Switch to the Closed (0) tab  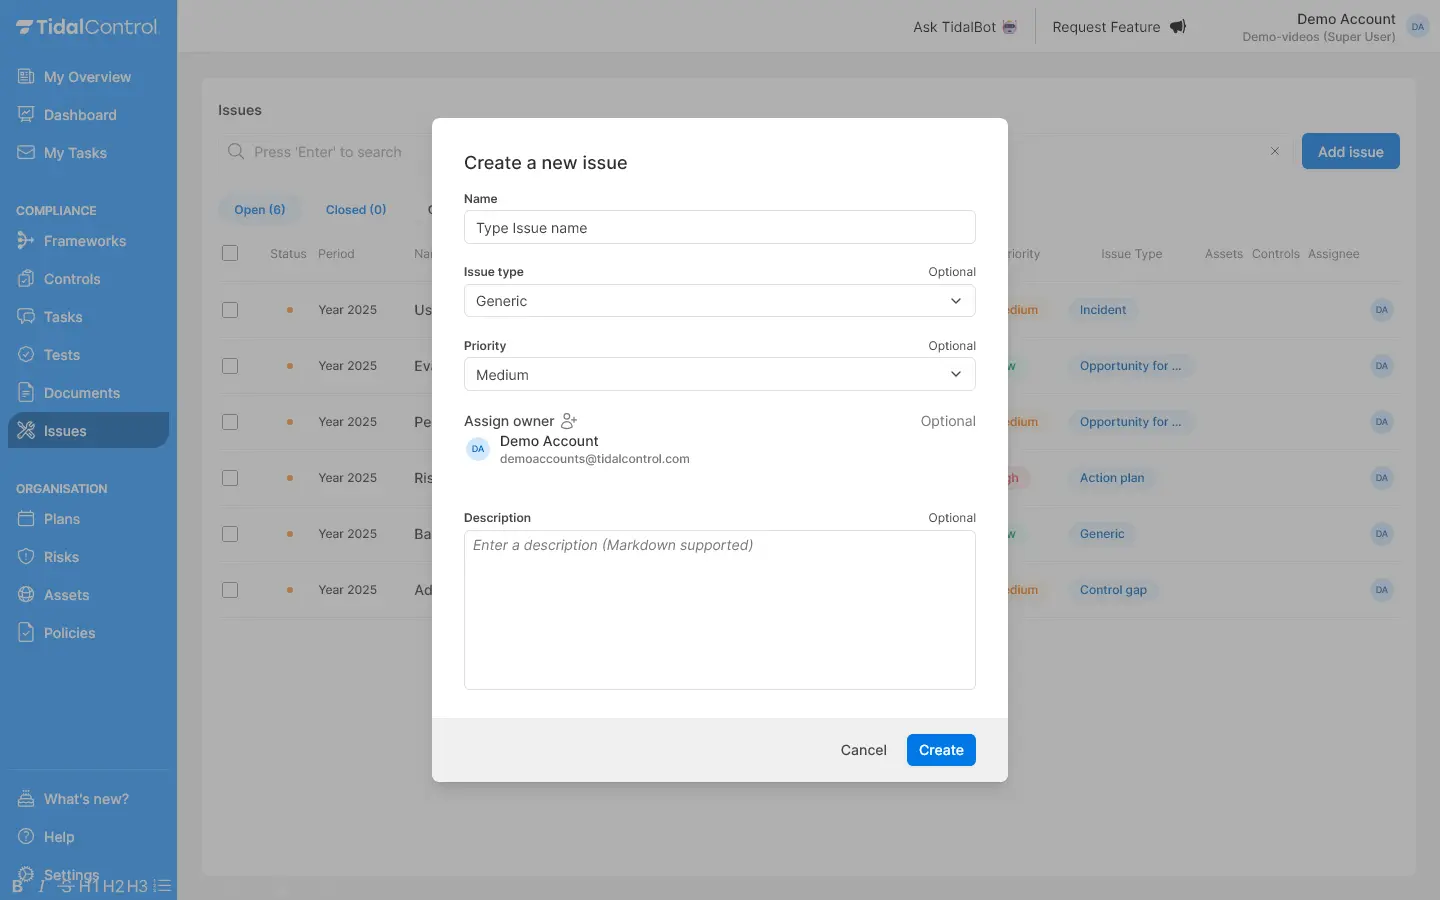coord(355,210)
